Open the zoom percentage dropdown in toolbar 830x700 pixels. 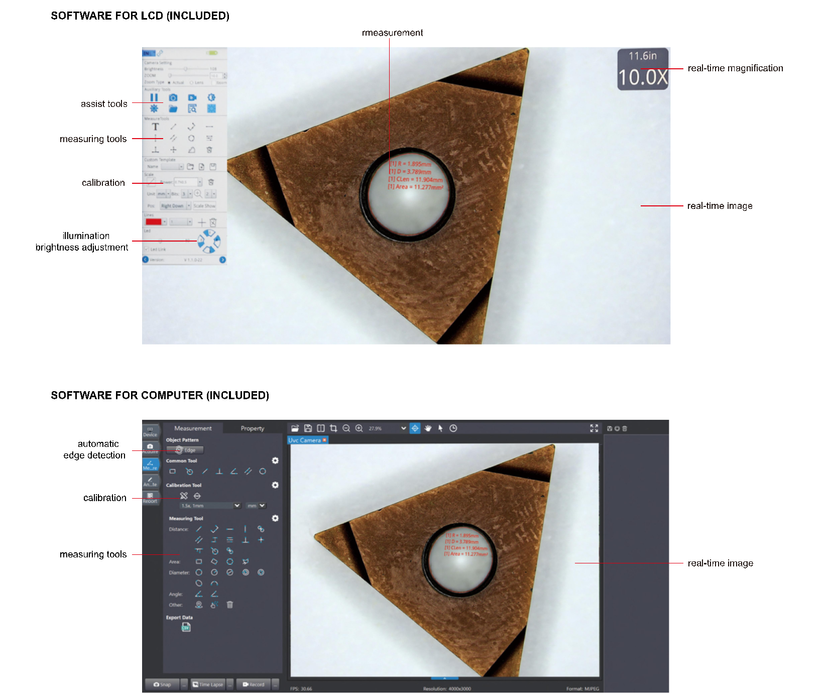coord(403,428)
